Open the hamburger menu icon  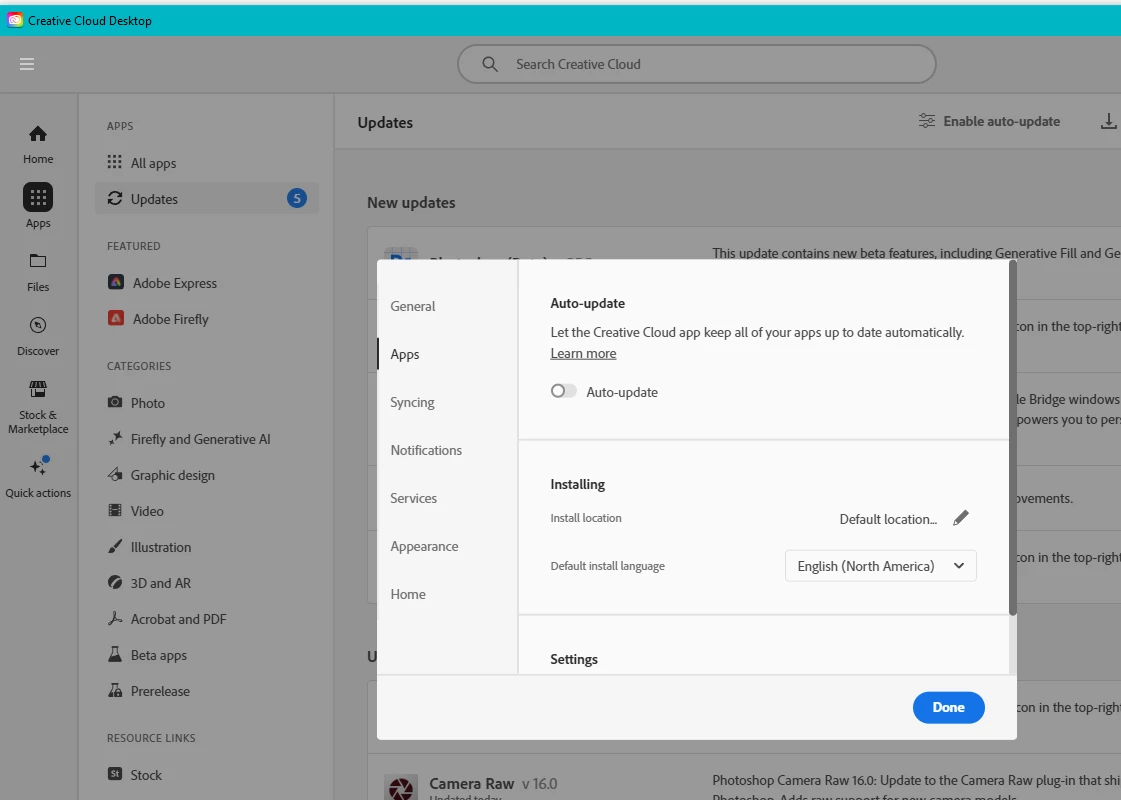pyautogui.click(x=27, y=64)
